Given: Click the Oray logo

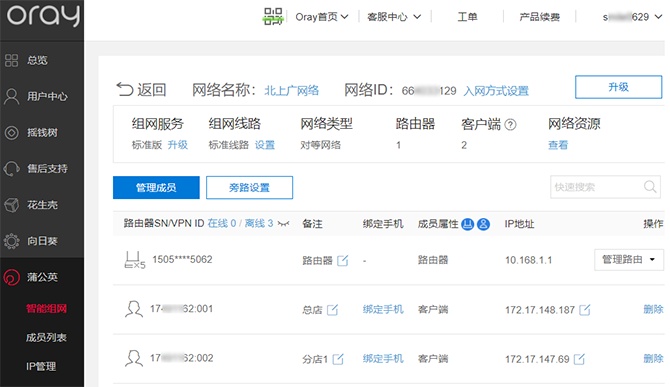Looking at the screenshot, I should click(x=43, y=15).
